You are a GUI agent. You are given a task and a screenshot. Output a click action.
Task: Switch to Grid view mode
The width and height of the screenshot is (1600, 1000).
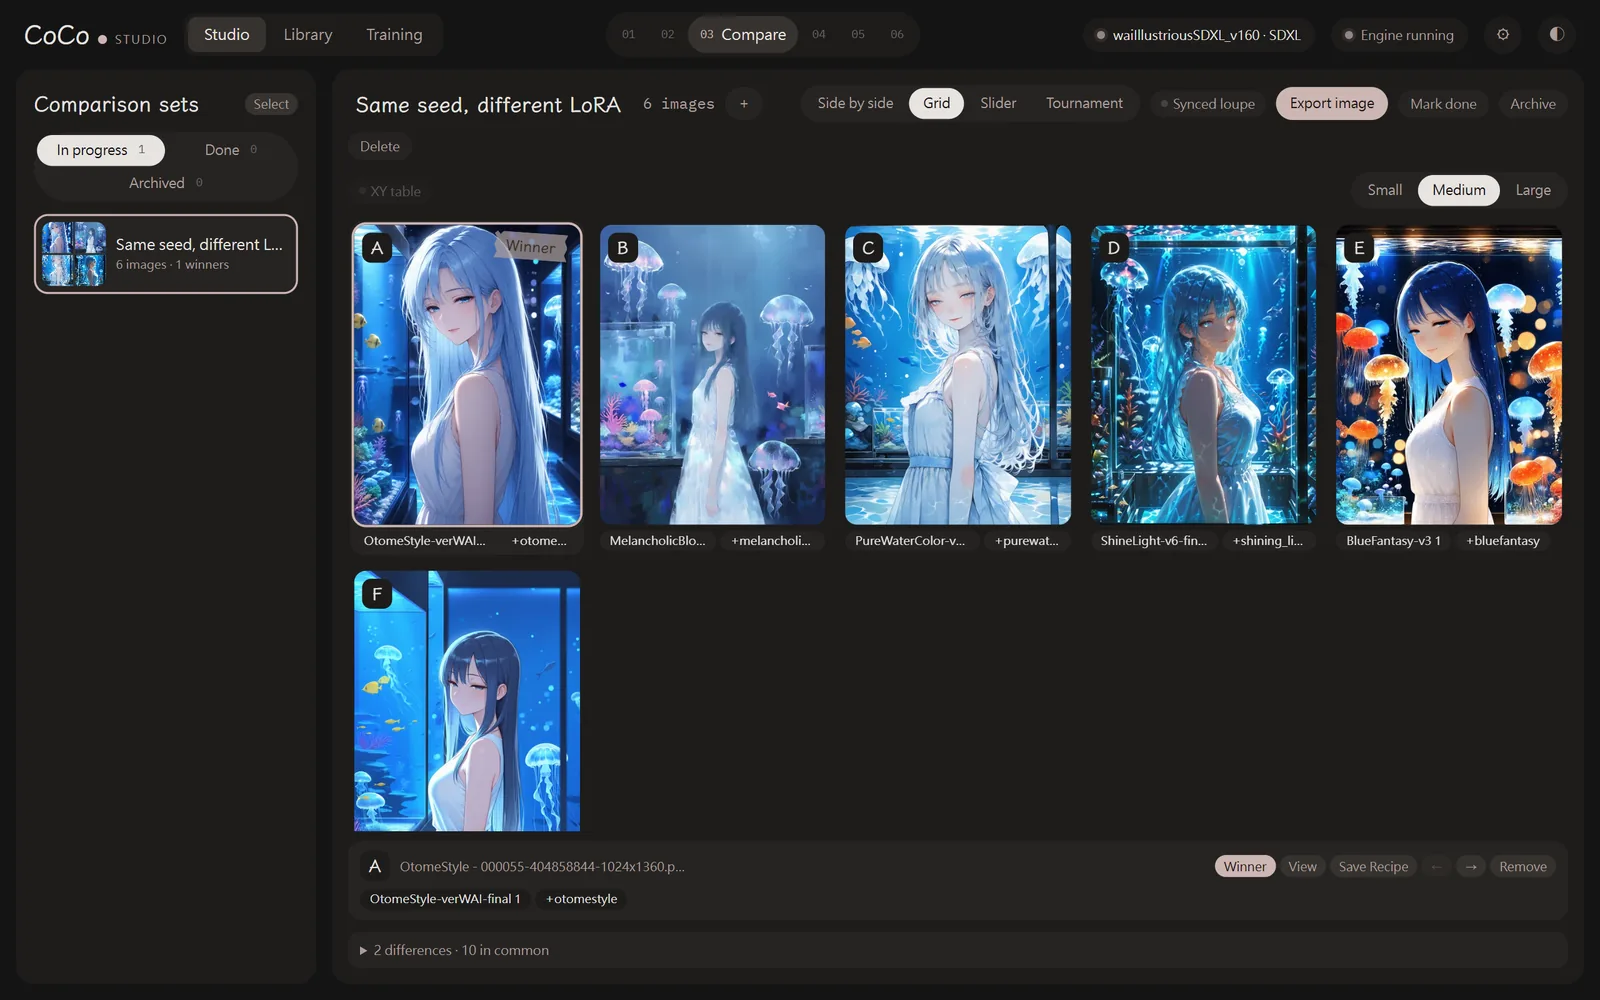[936, 103]
